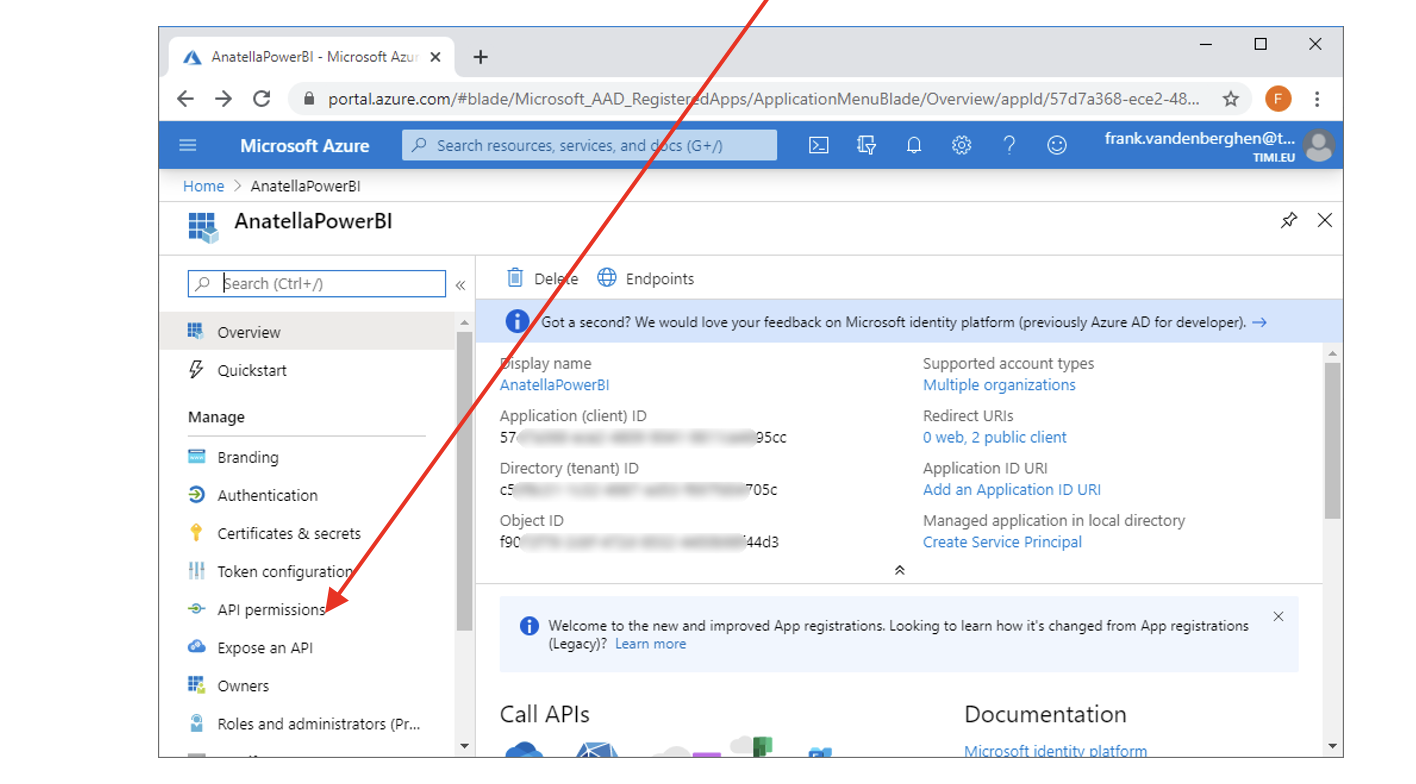
Task: Open directory and subscription filter icon
Action: 866,145
